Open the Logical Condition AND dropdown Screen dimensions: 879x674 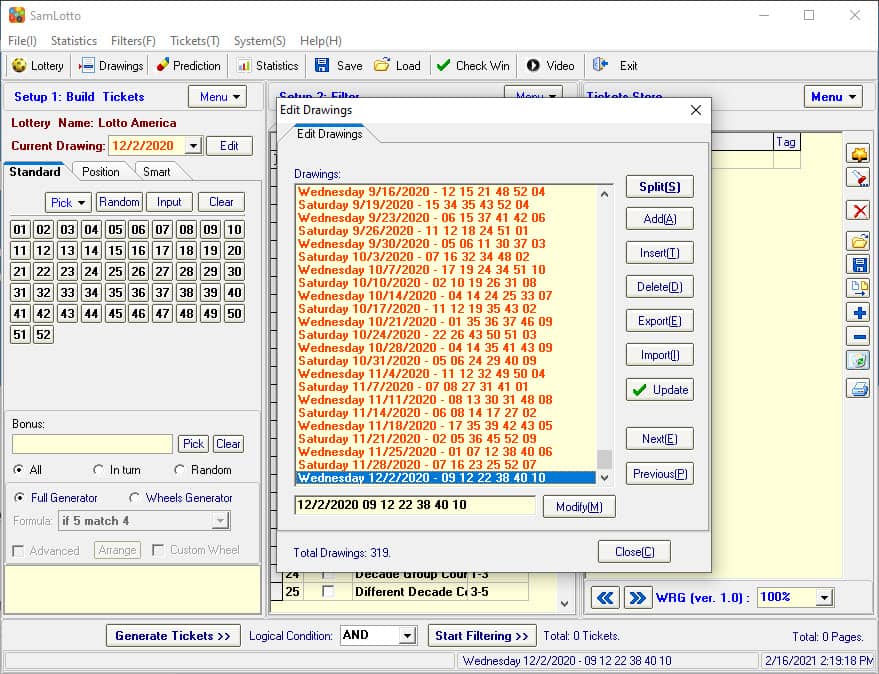click(408, 636)
